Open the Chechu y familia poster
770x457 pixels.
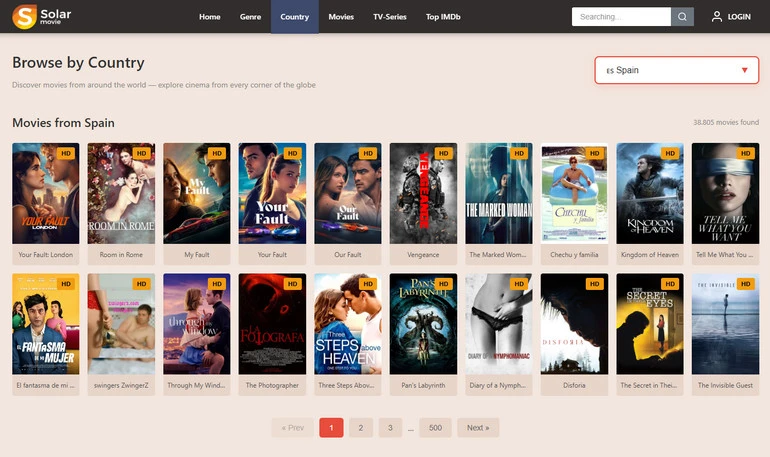[x=575, y=193]
